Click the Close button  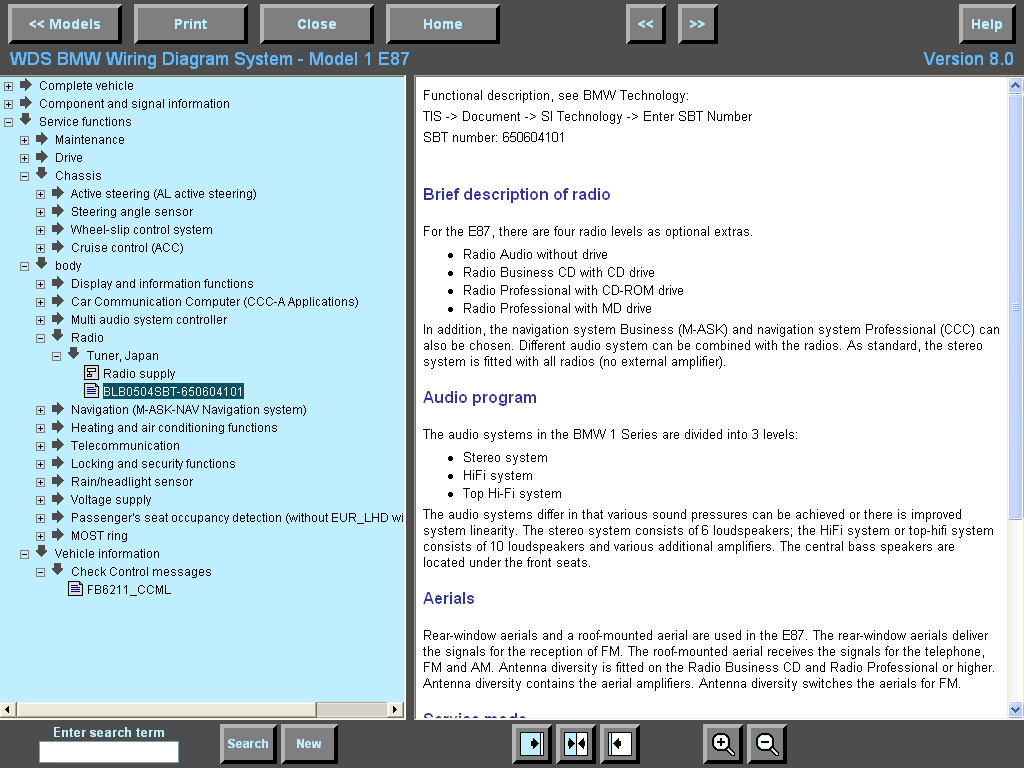tap(317, 24)
